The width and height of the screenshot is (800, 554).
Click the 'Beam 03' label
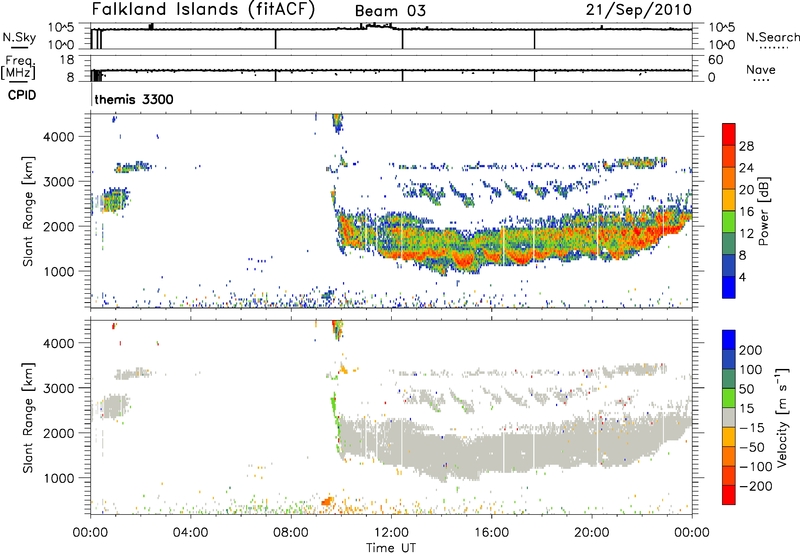(x=390, y=11)
